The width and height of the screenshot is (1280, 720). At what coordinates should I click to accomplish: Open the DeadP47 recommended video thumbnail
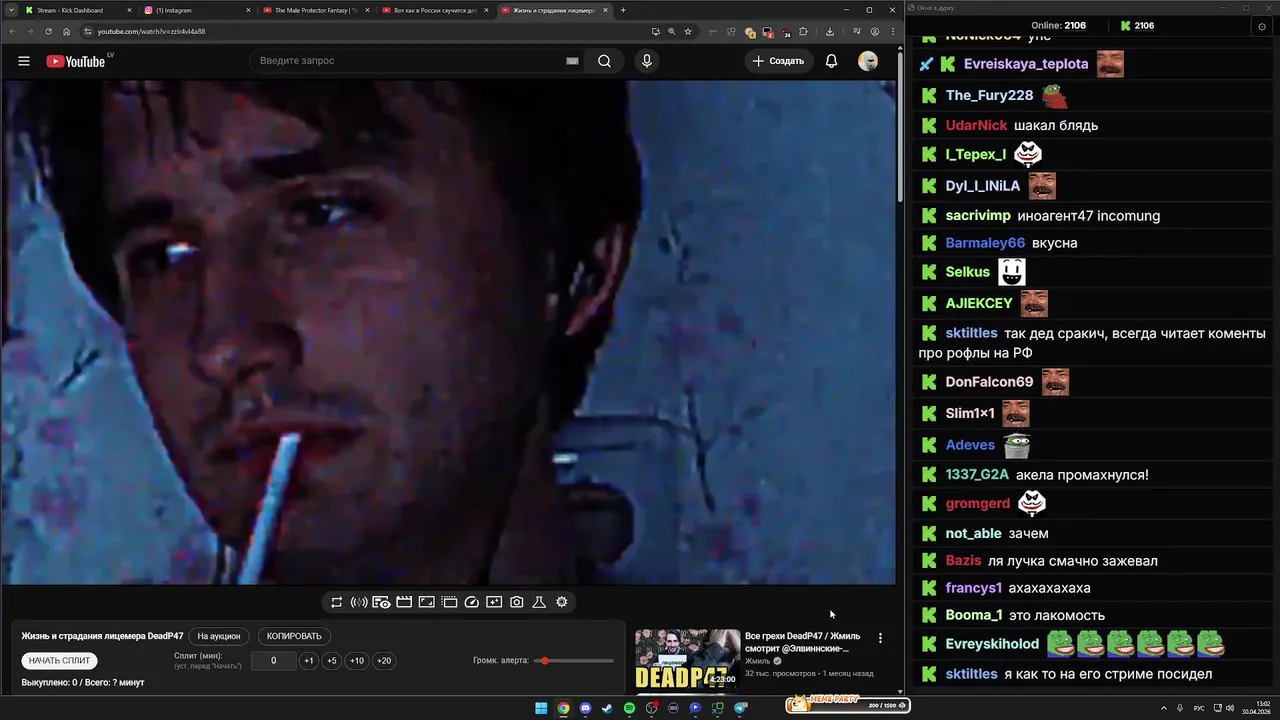[688, 660]
